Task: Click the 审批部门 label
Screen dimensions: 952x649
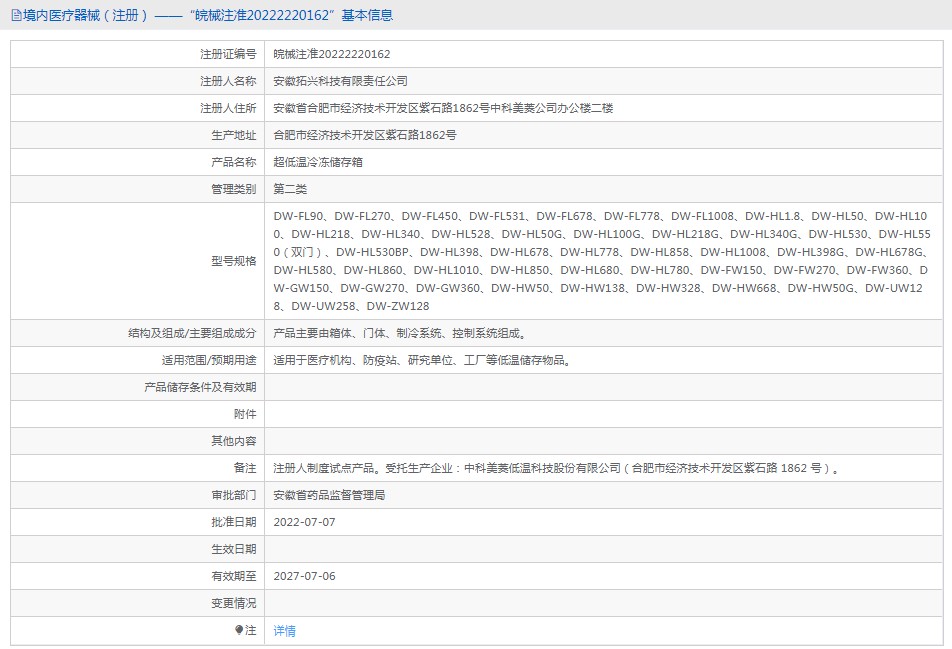Action: point(234,495)
